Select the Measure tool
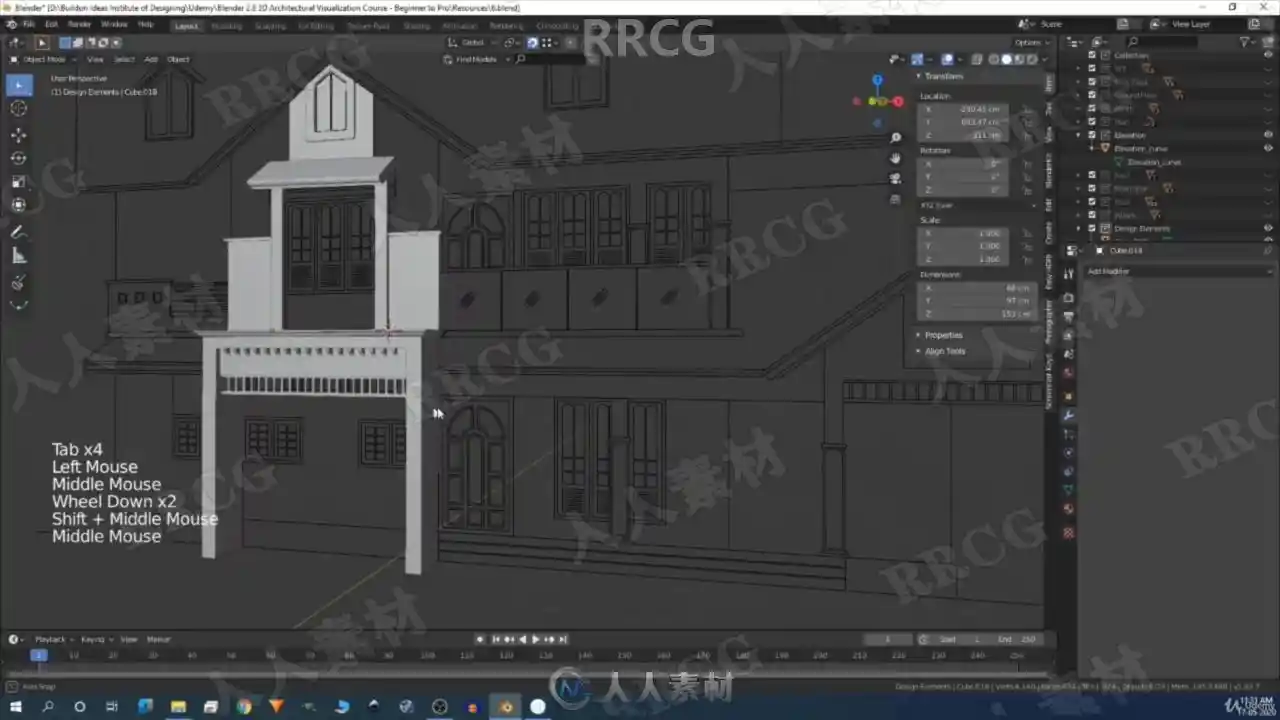The height and width of the screenshot is (720, 1280). (18, 256)
